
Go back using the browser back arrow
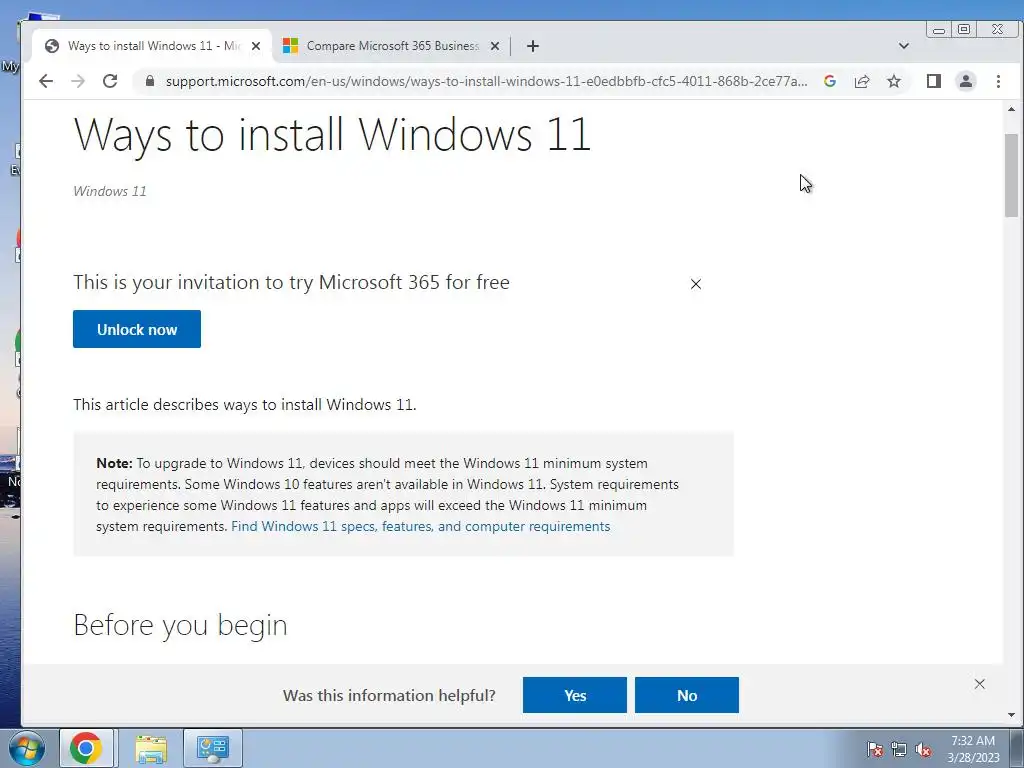46,81
